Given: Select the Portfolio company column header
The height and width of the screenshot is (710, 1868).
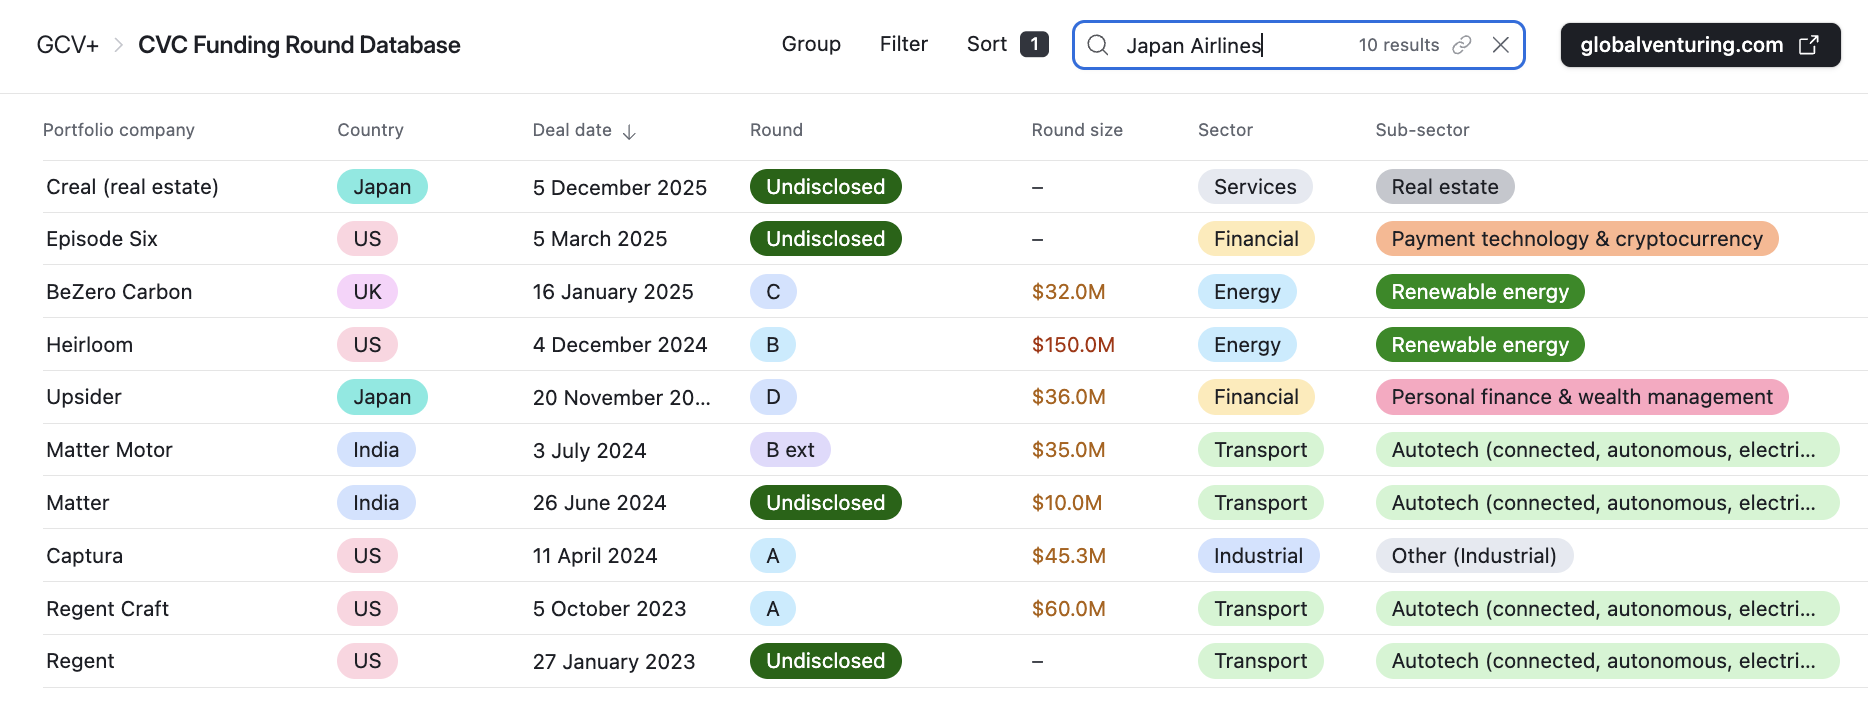Looking at the screenshot, I should (118, 130).
